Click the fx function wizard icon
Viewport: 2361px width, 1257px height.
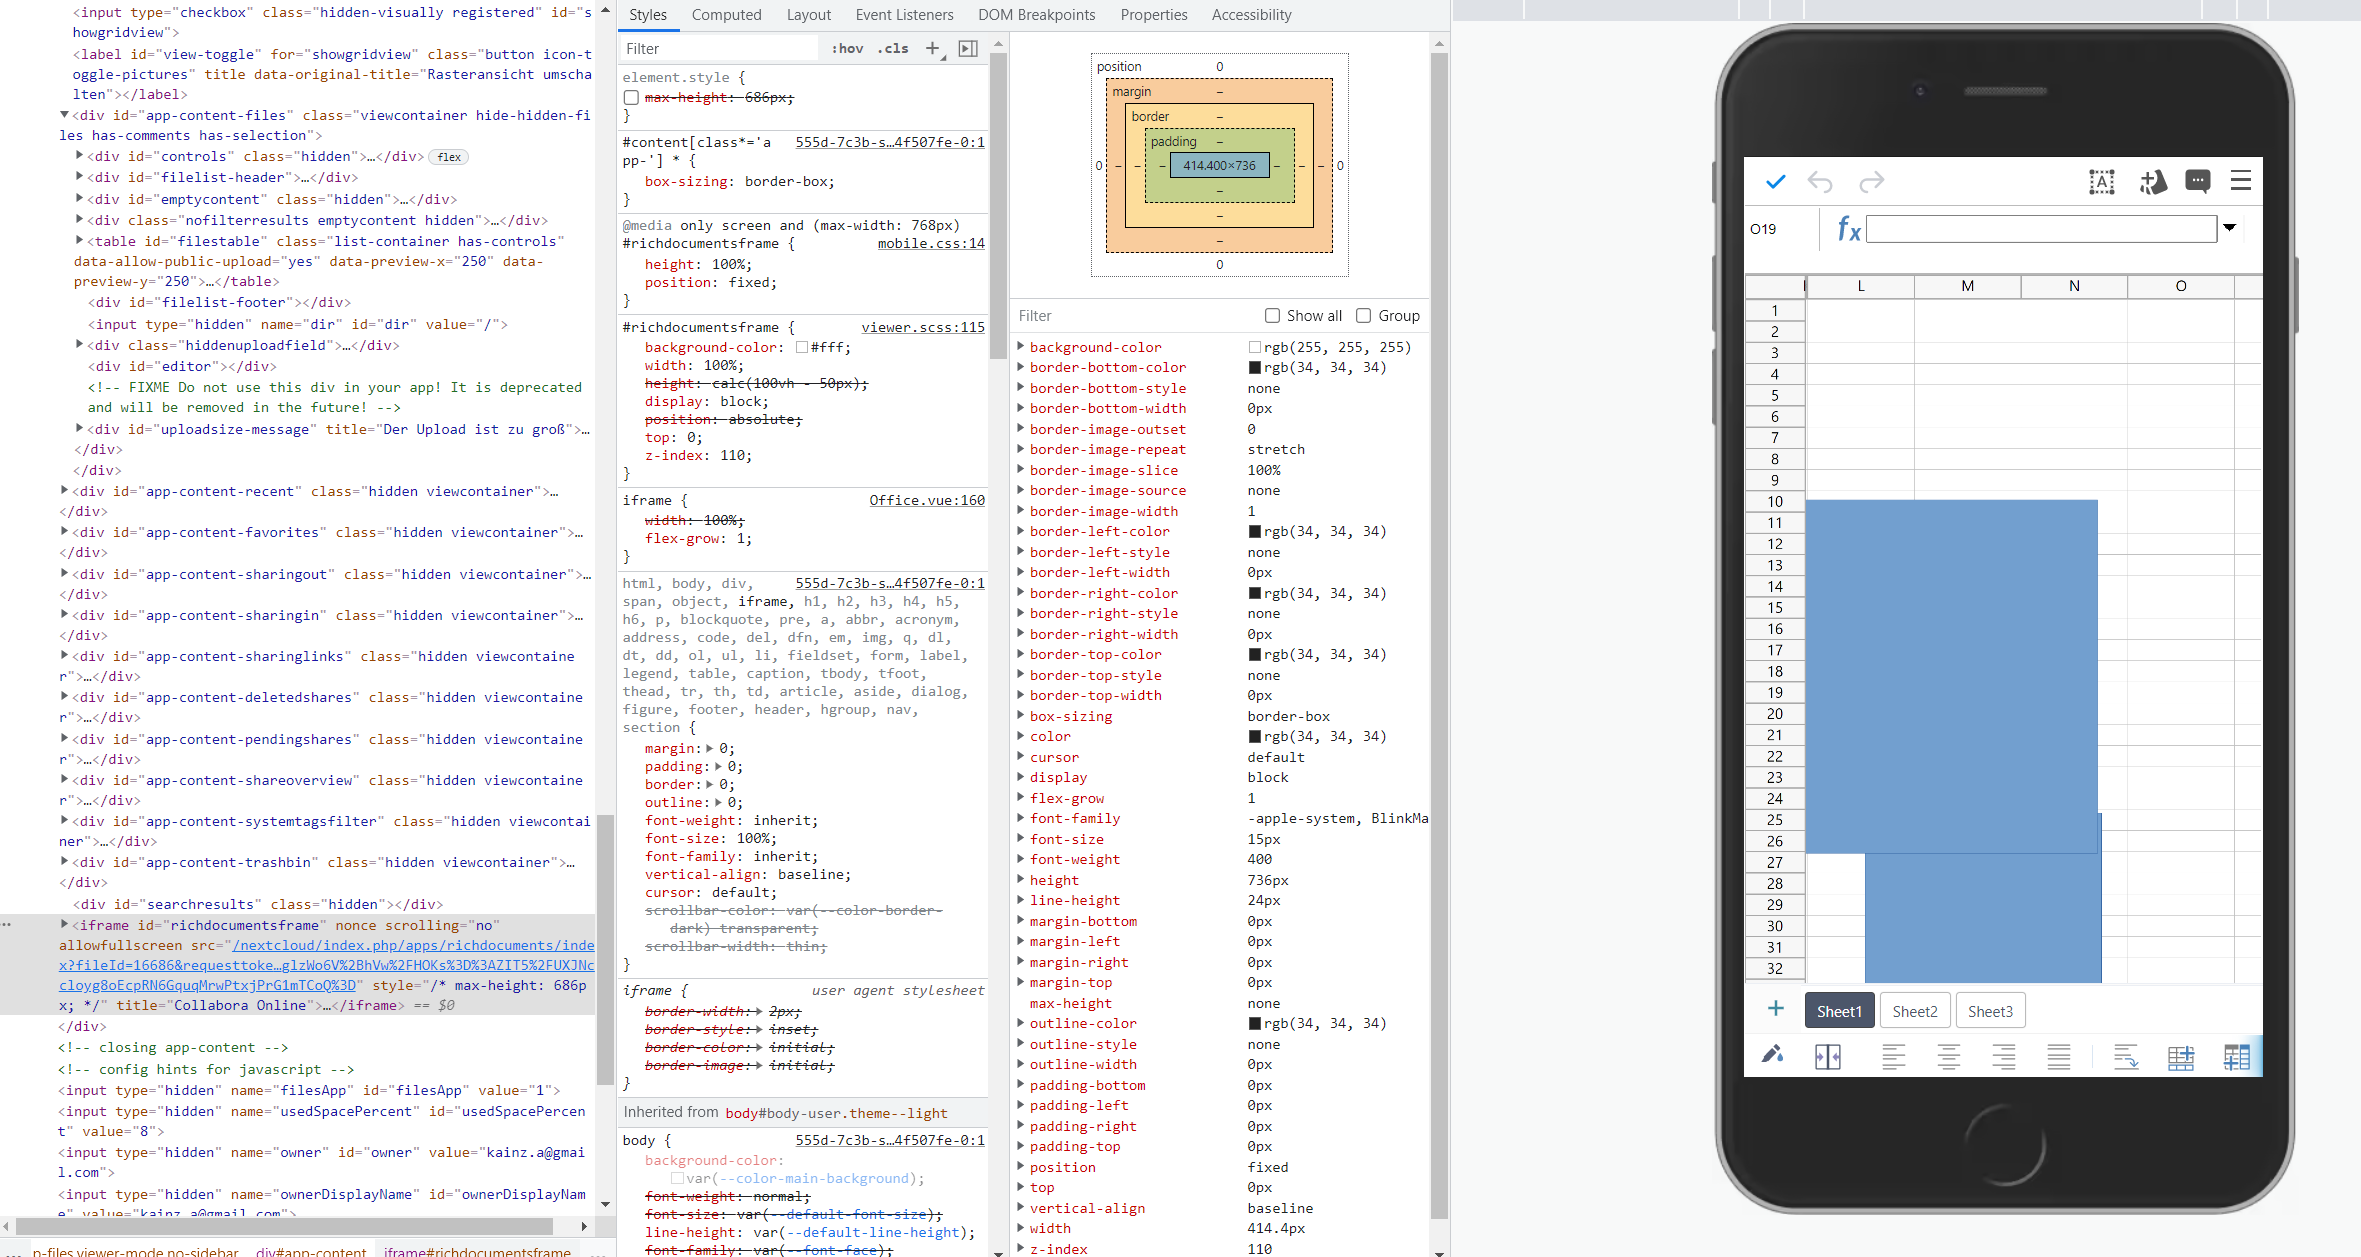point(1849,230)
